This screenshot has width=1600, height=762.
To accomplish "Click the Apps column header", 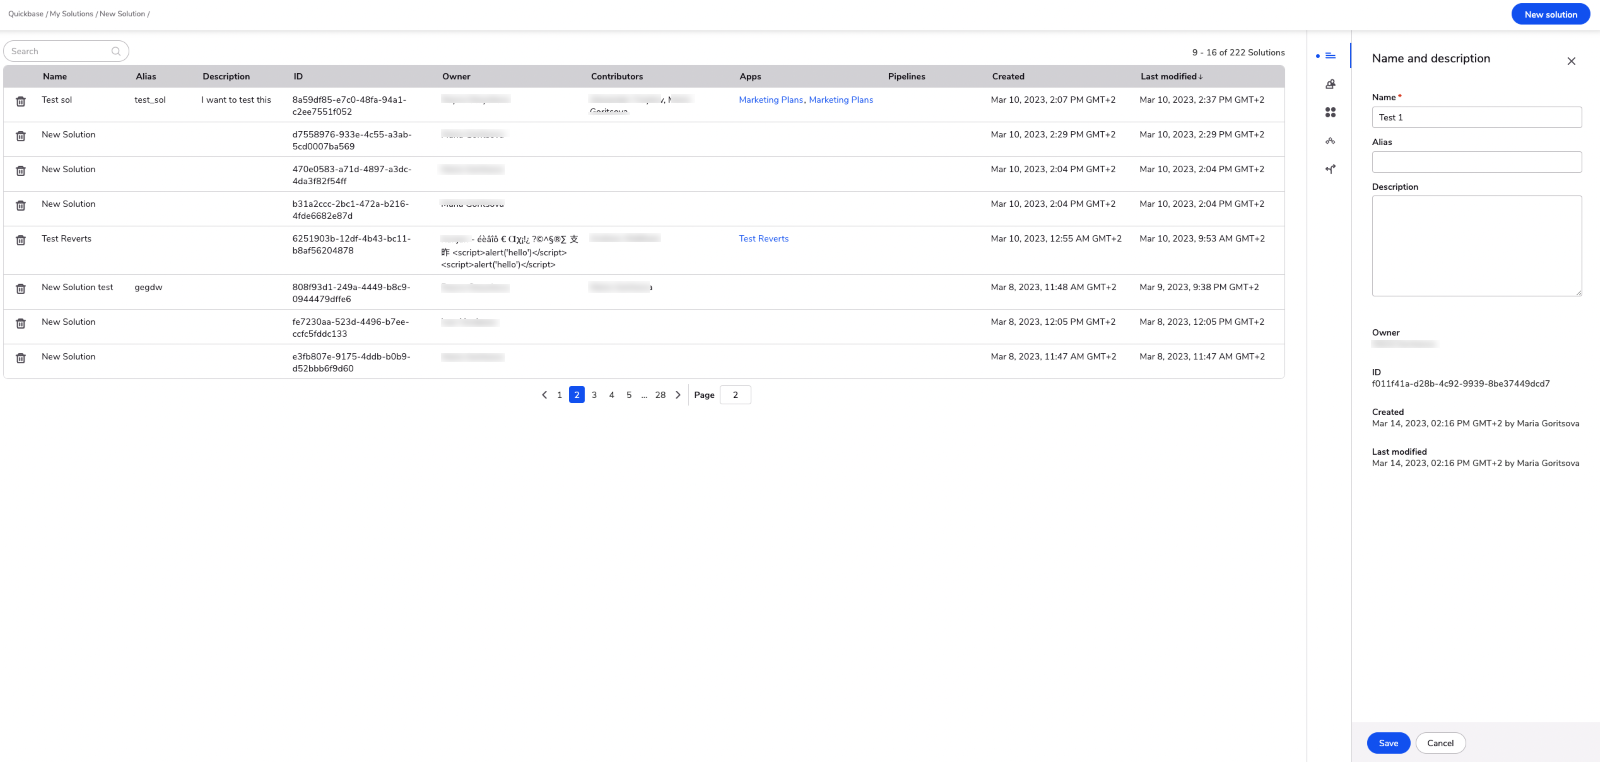I will (x=750, y=77).
